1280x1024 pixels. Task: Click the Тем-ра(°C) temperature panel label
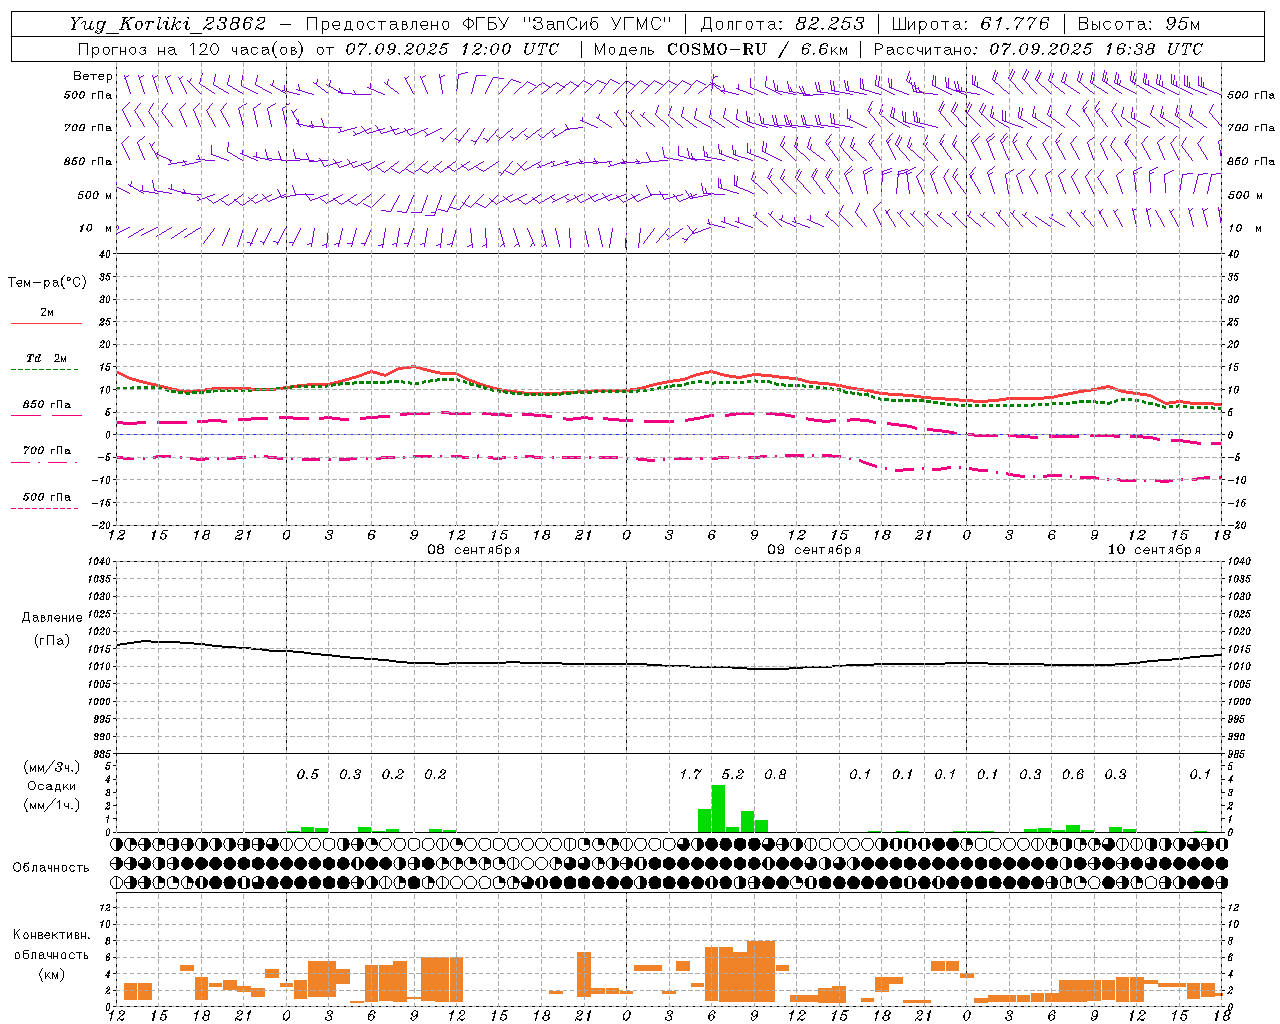coord(47,283)
